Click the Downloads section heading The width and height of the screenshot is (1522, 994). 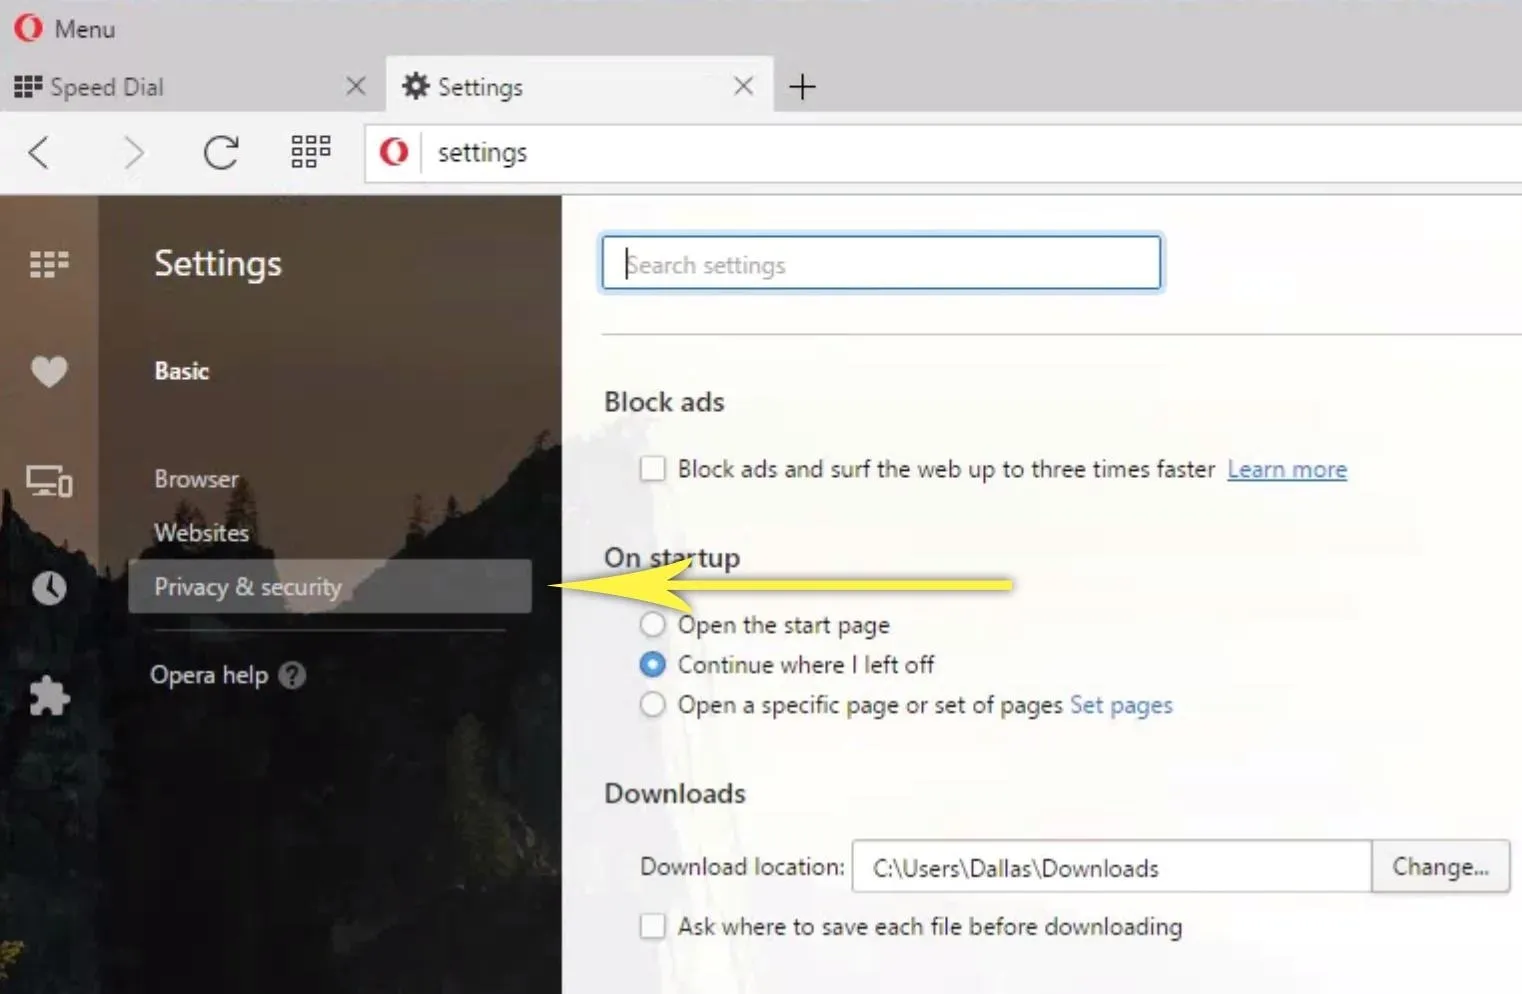tap(675, 794)
